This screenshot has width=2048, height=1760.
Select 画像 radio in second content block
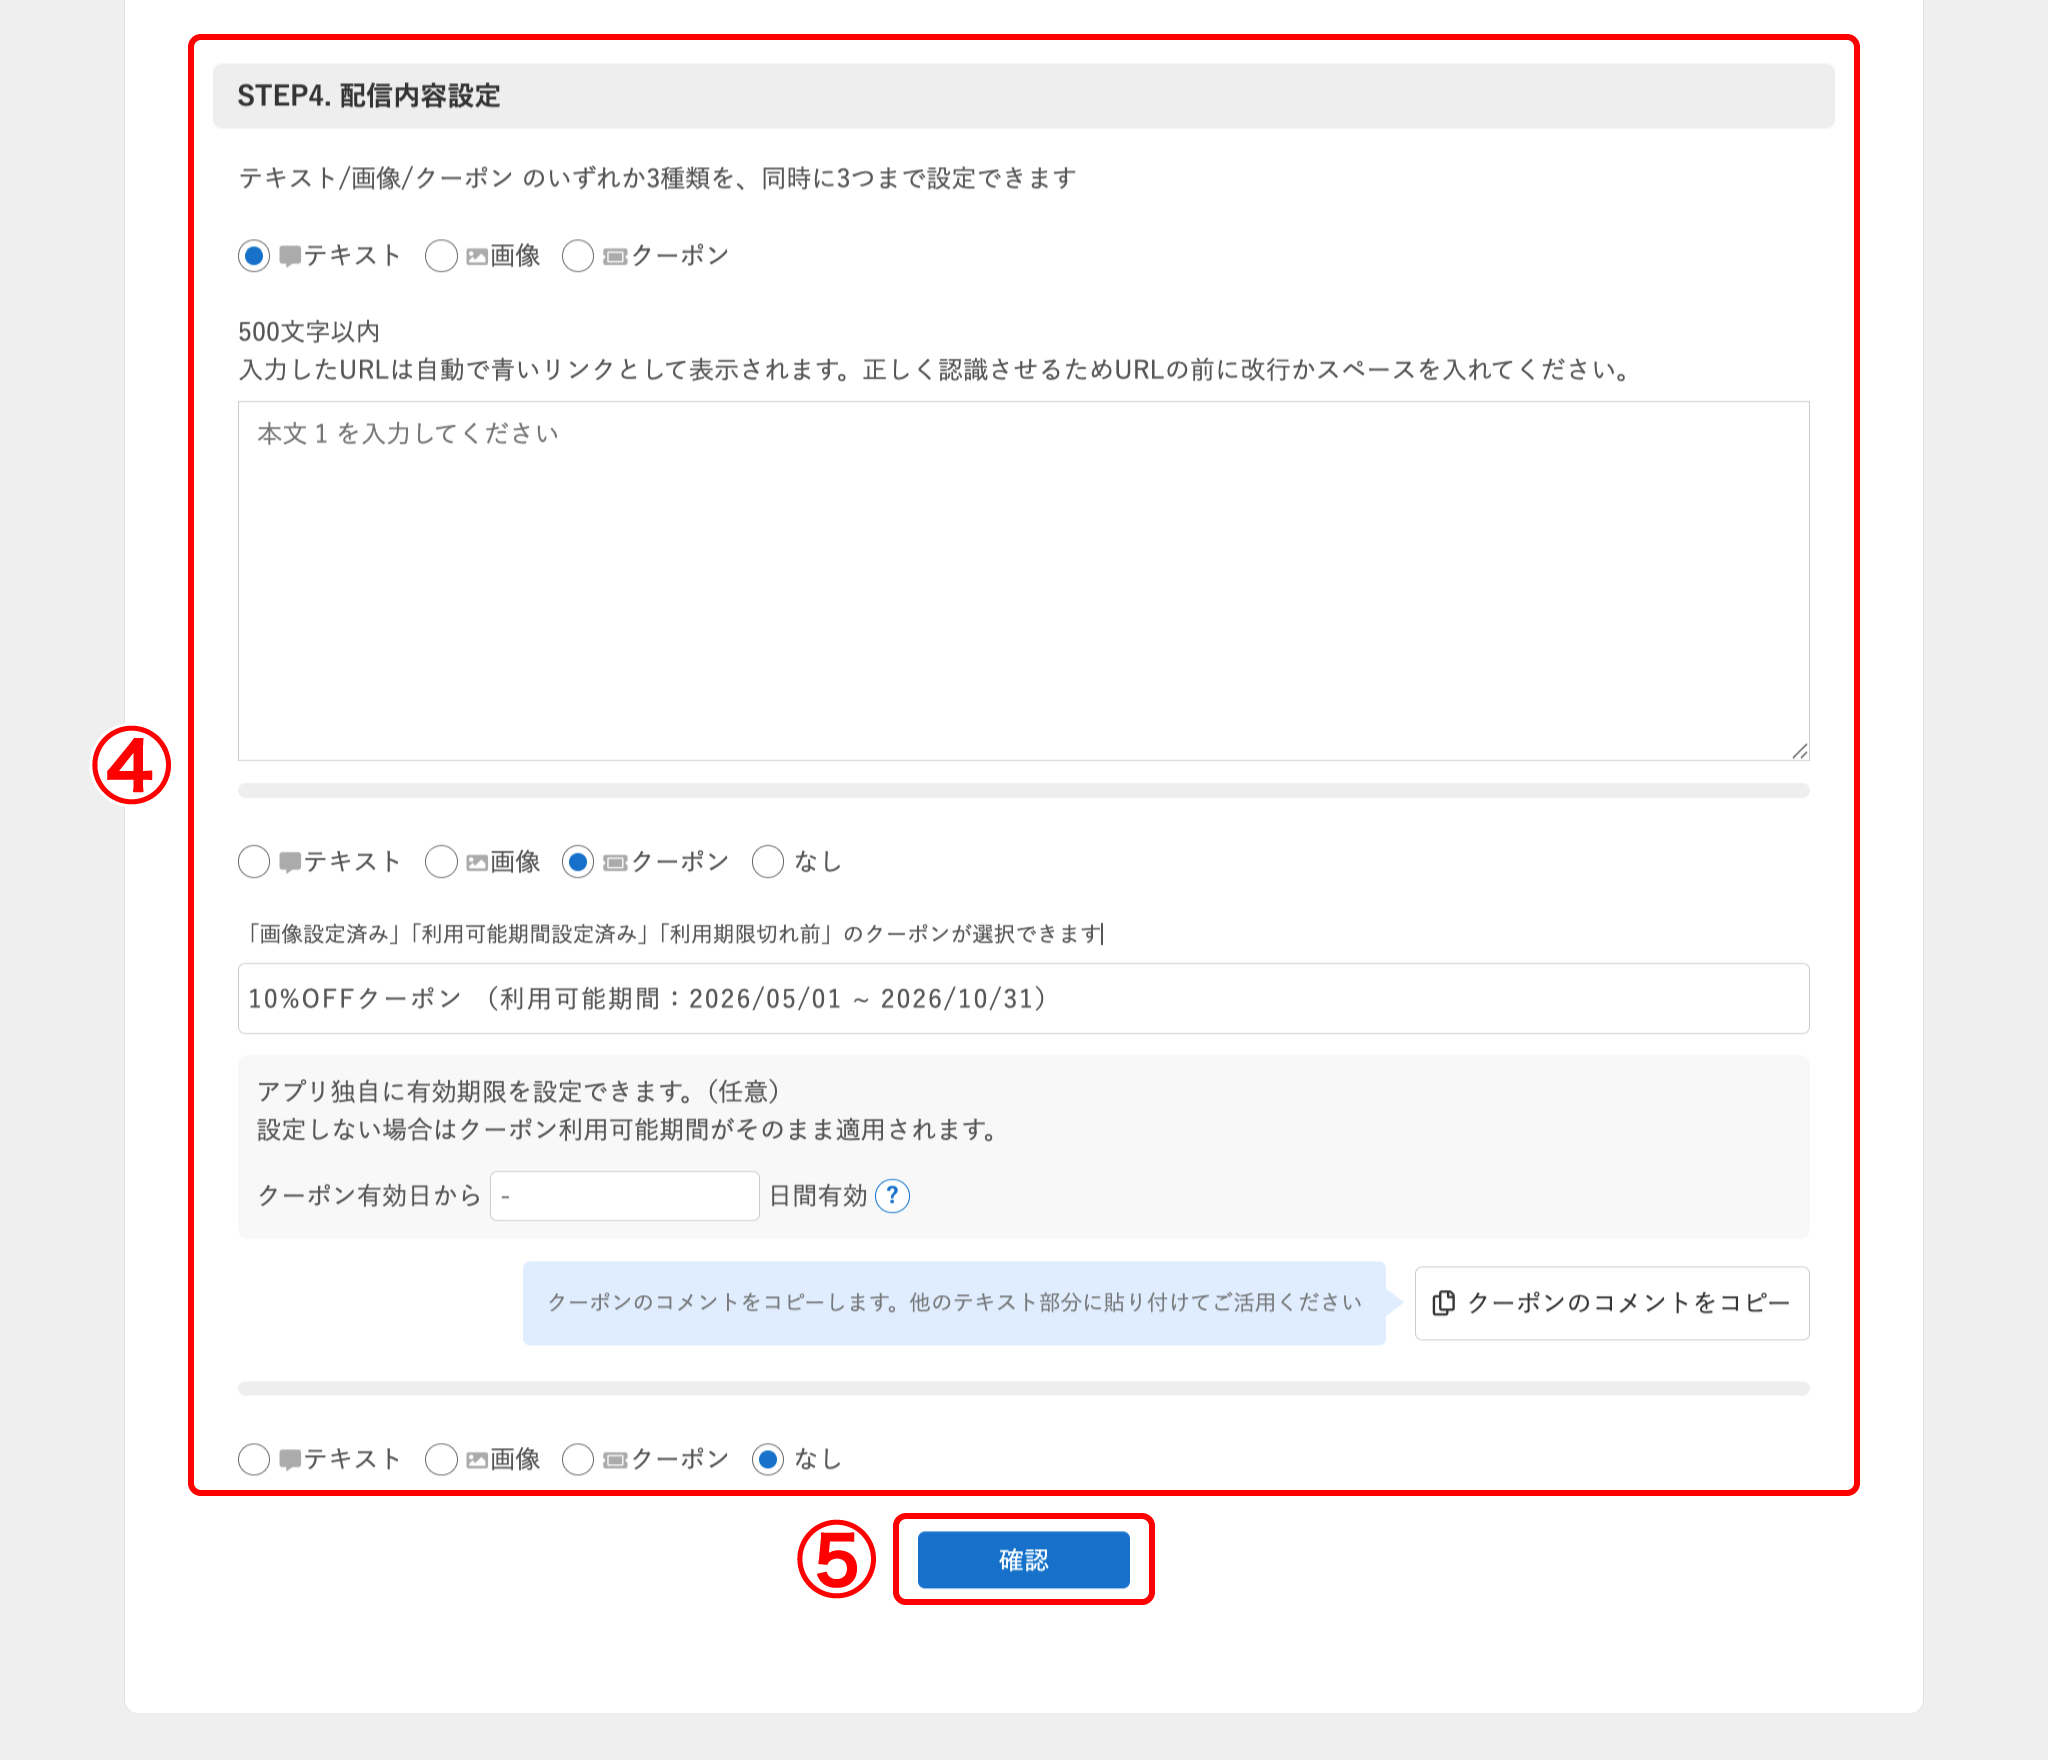[441, 862]
